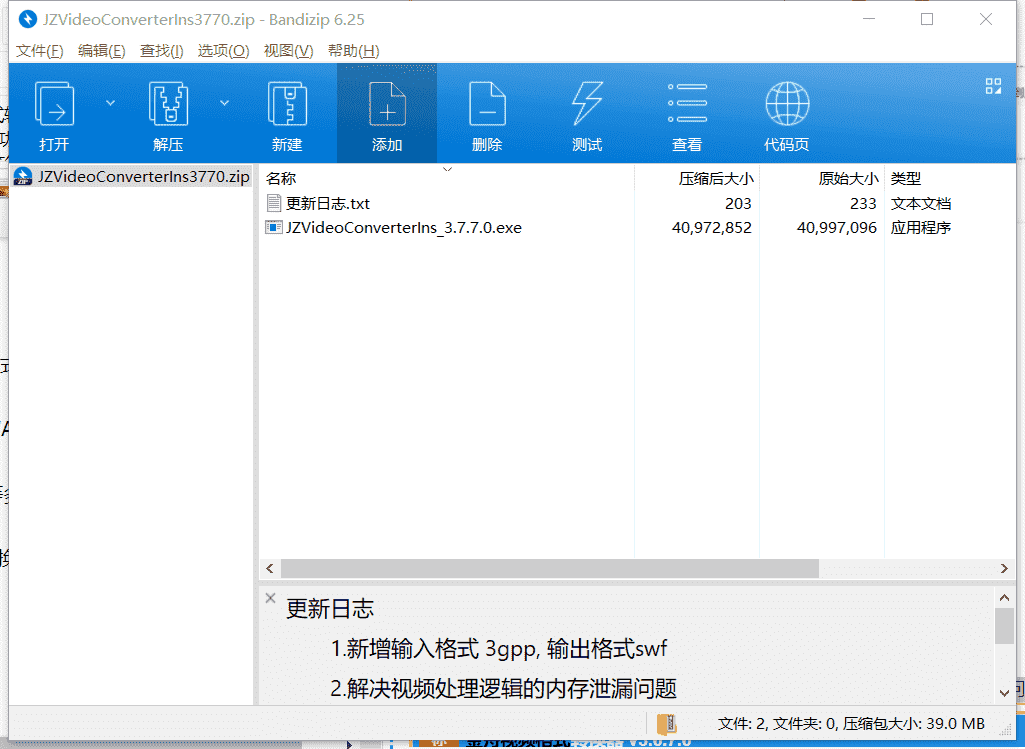This screenshot has height=749, width=1025.
Task: Expand the dropdown arrow next to 解压
Action: pyautogui.click(x=224, y=103)
